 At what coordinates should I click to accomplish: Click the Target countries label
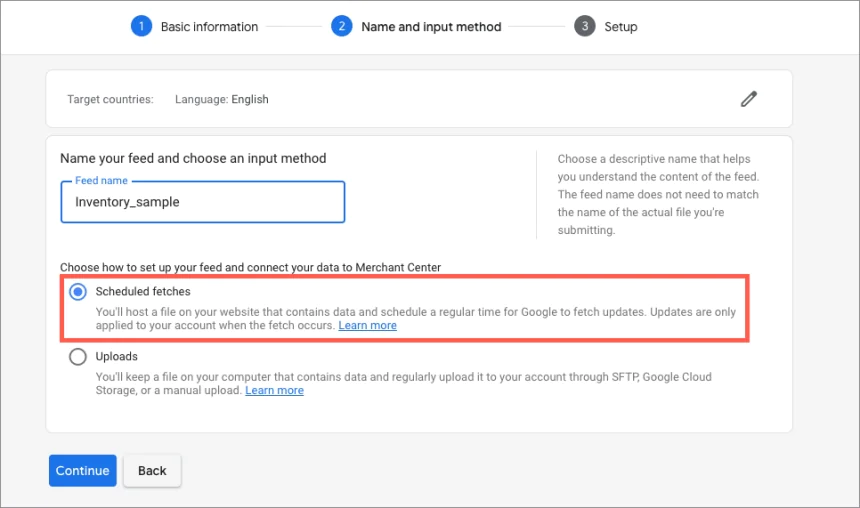point(110,100)
